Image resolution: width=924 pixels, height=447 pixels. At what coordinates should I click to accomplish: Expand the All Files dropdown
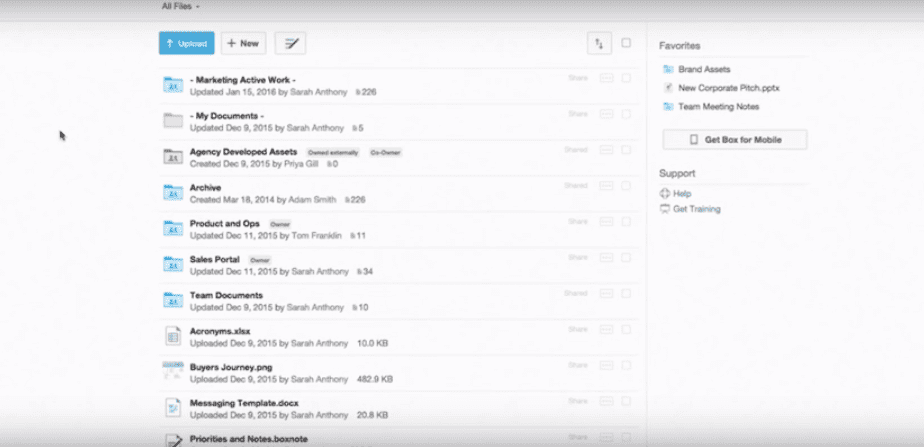pyautogui.click(x=177, y=6)
